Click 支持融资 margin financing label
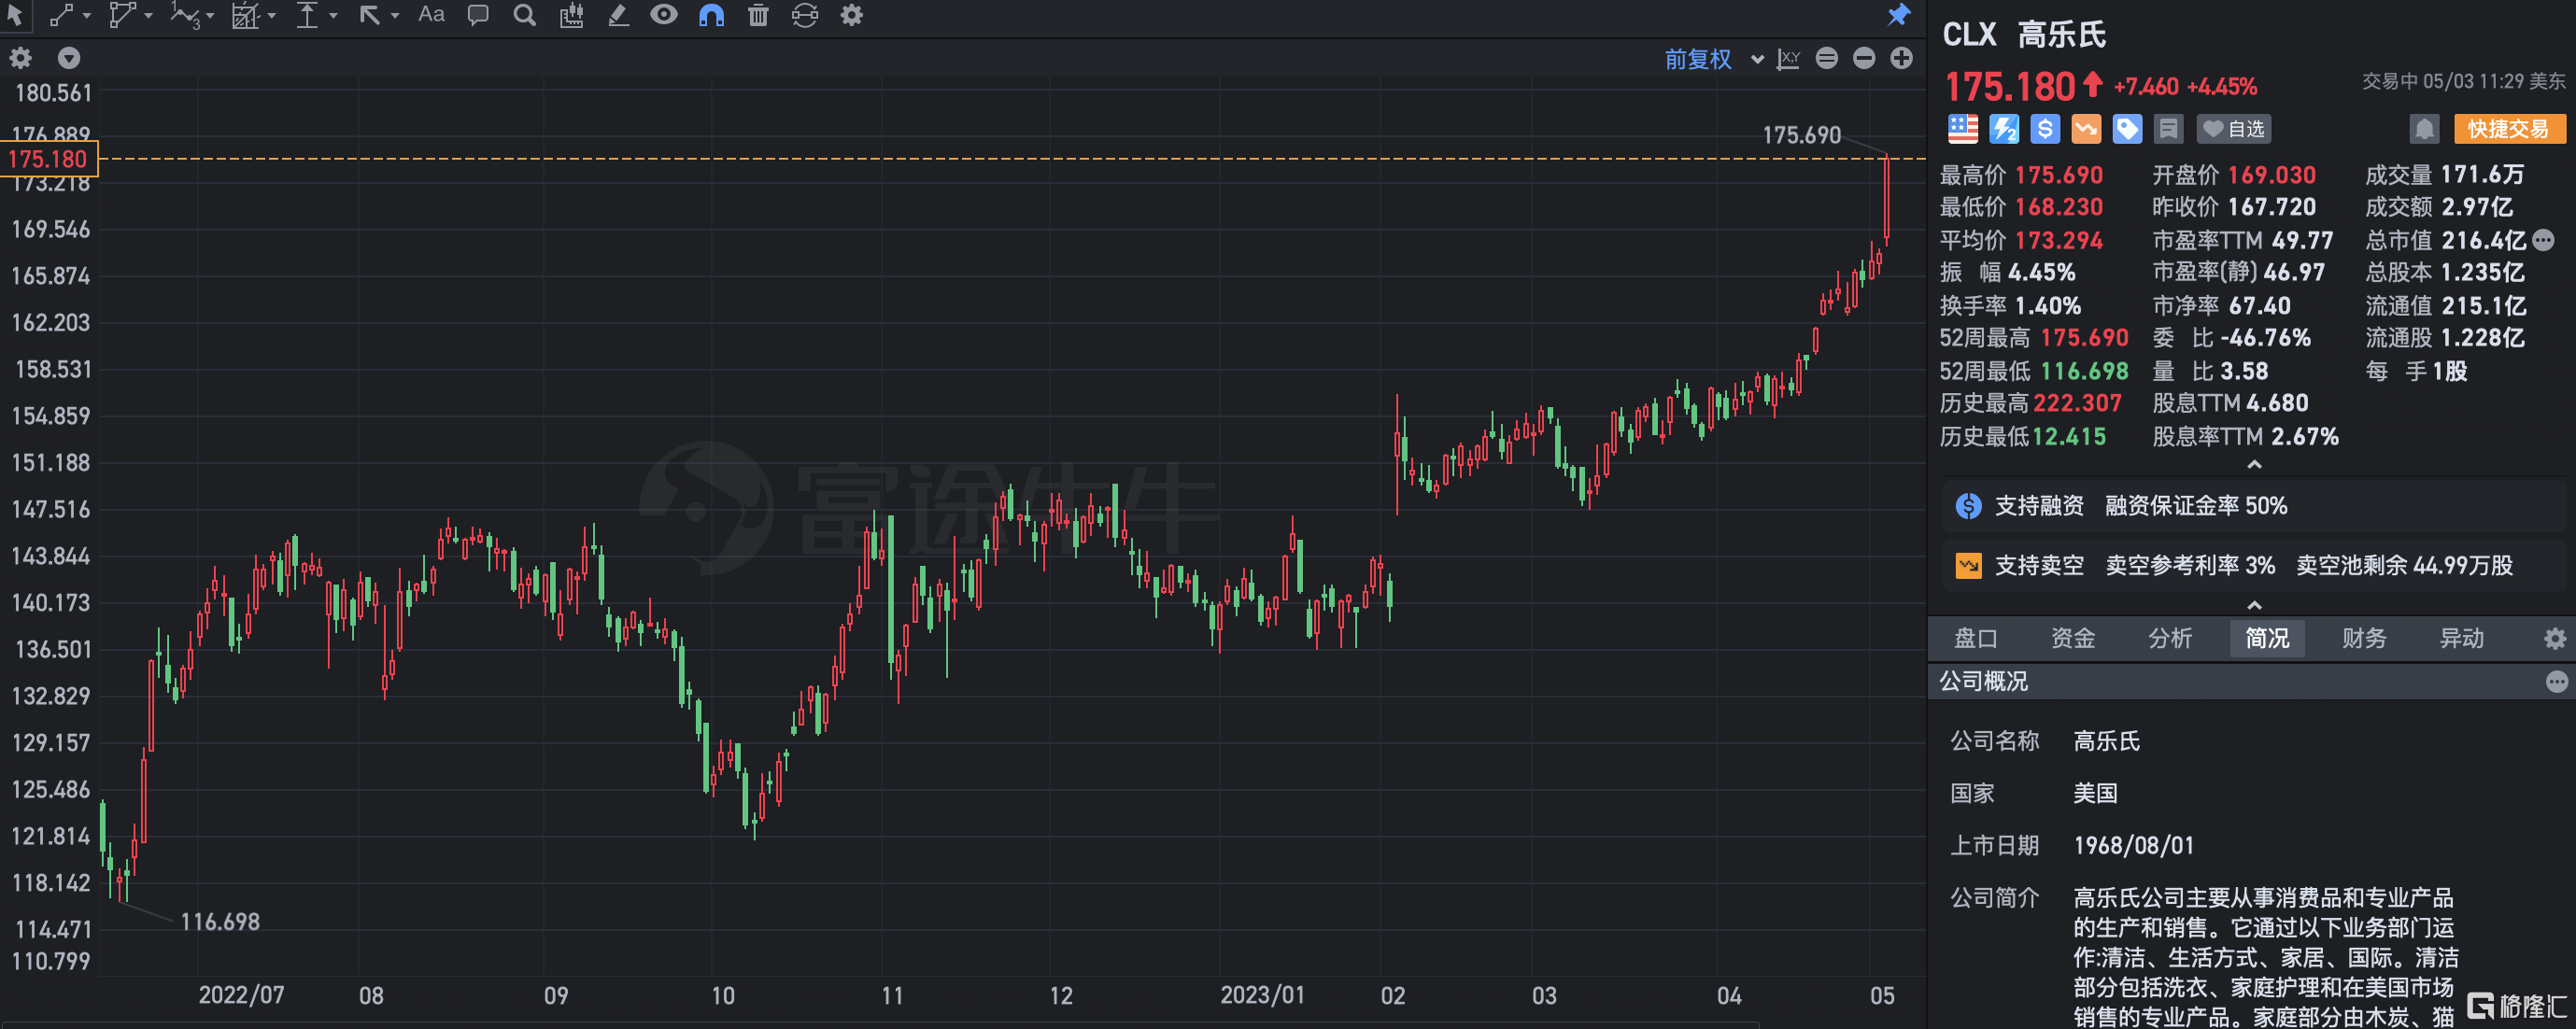Screen dimensions: 2576x1029 click(2039, 506)
